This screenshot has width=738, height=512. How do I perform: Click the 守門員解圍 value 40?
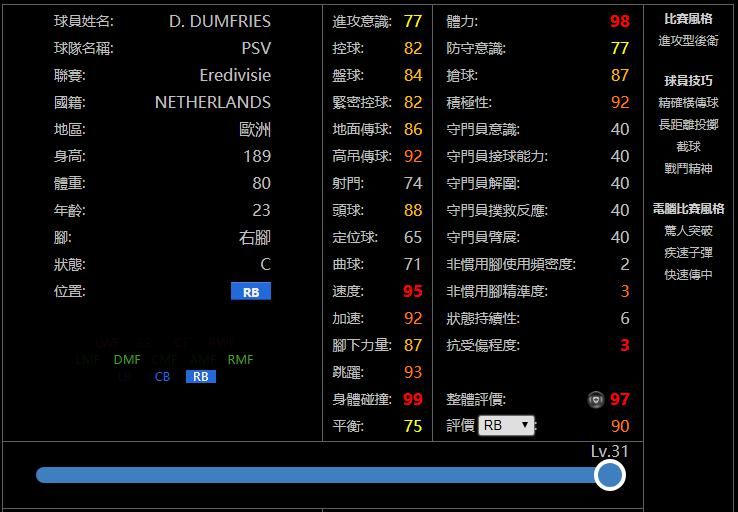click(x=619, y=183)
